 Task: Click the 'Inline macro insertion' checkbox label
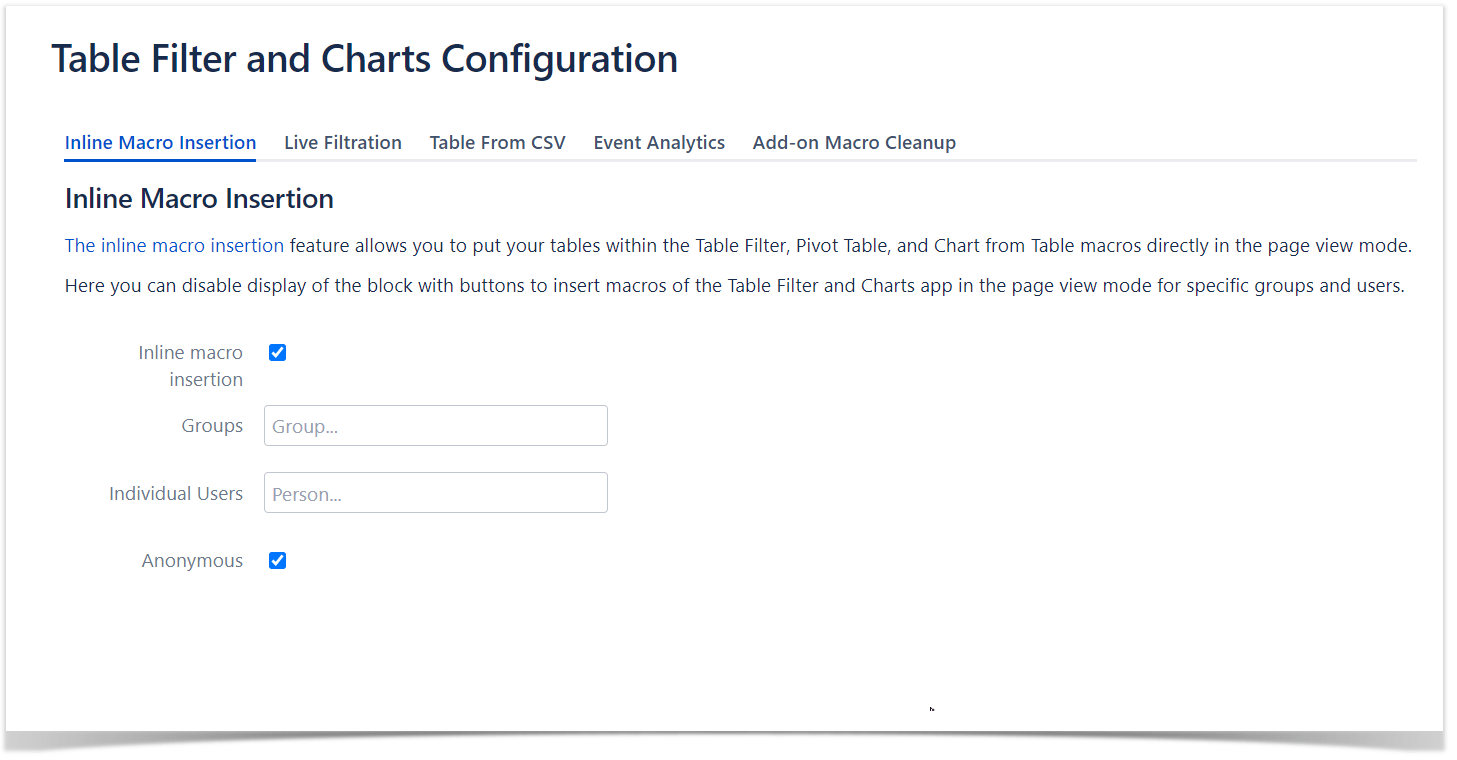pos(191,366)
